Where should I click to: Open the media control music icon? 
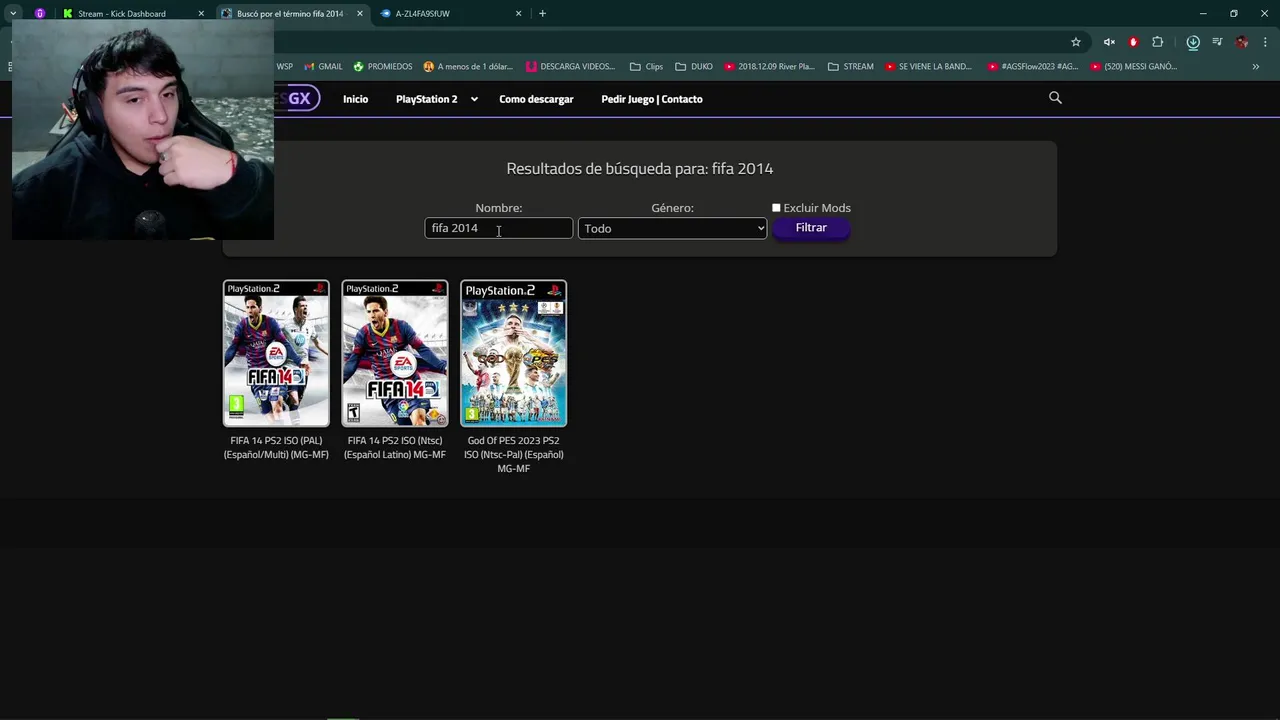pos(1217,42)
